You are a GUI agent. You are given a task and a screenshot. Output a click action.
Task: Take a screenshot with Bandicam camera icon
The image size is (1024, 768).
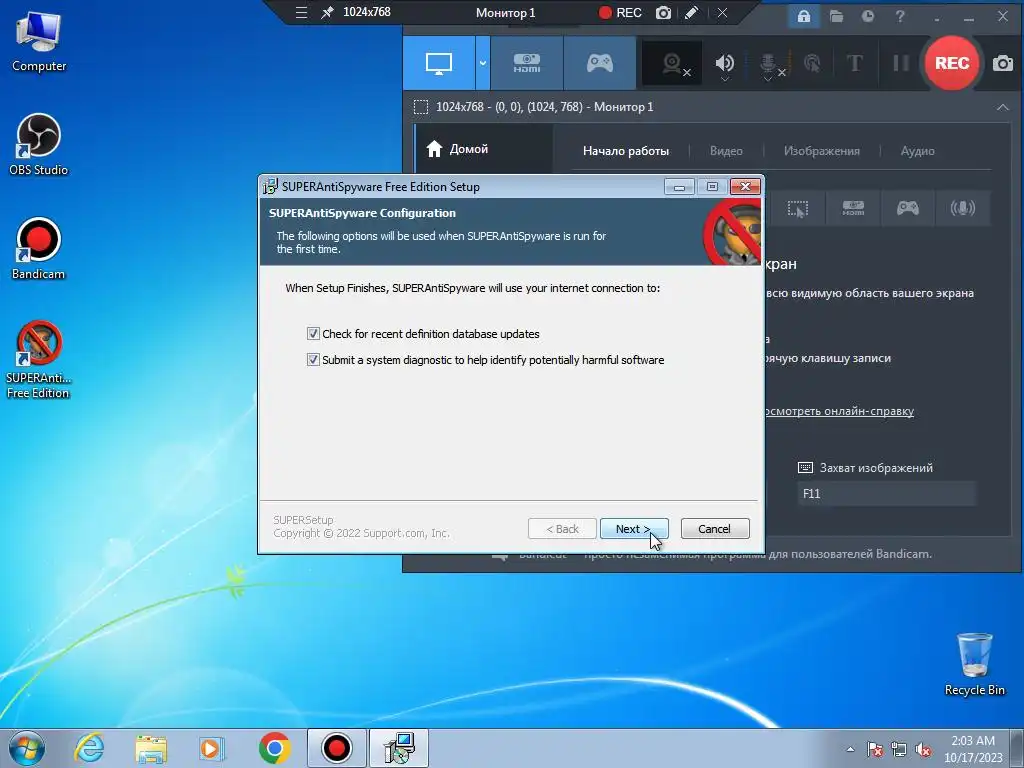1003,63
